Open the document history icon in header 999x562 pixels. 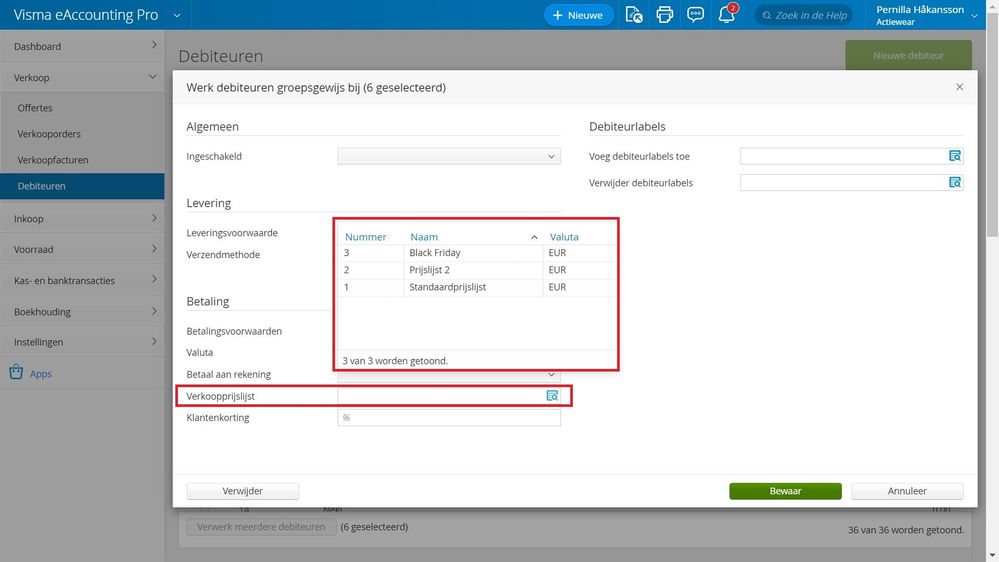633,15
